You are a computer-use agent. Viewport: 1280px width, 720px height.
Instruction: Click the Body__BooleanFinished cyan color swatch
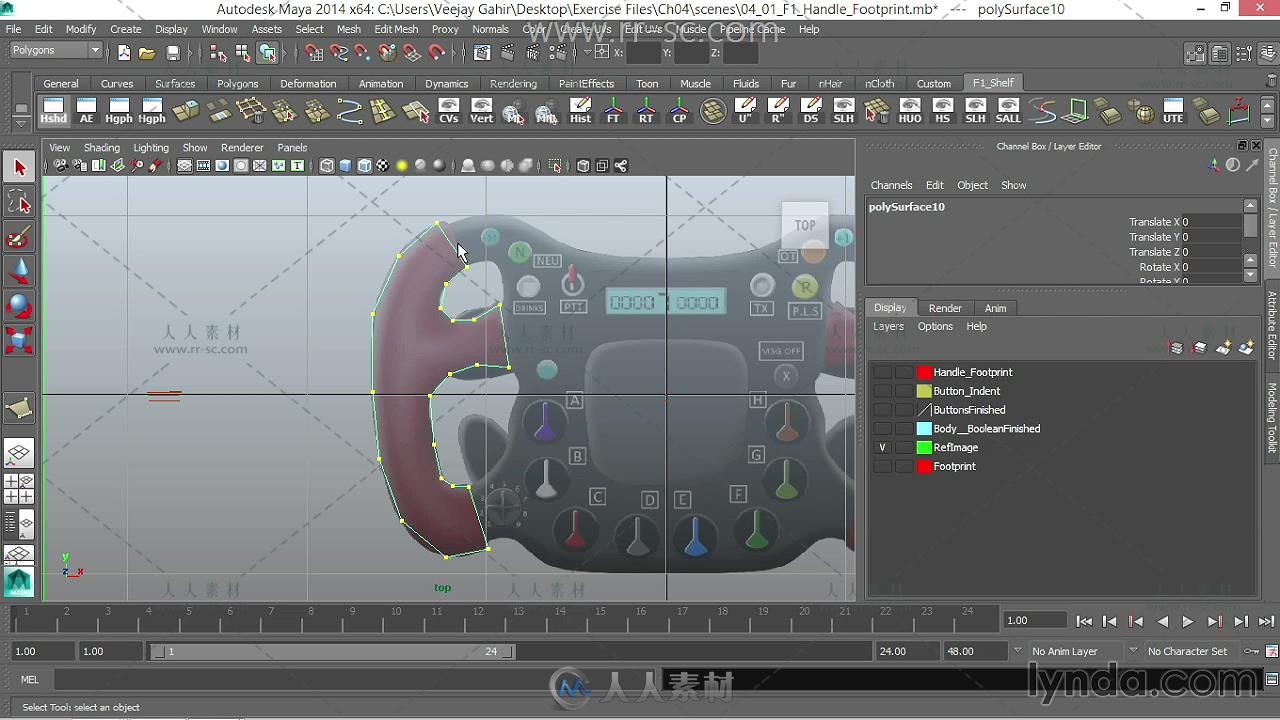click(x=925, y=429)
